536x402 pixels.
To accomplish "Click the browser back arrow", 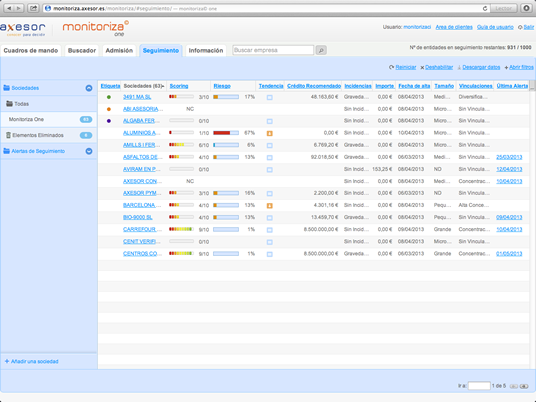I will point(10,8).
